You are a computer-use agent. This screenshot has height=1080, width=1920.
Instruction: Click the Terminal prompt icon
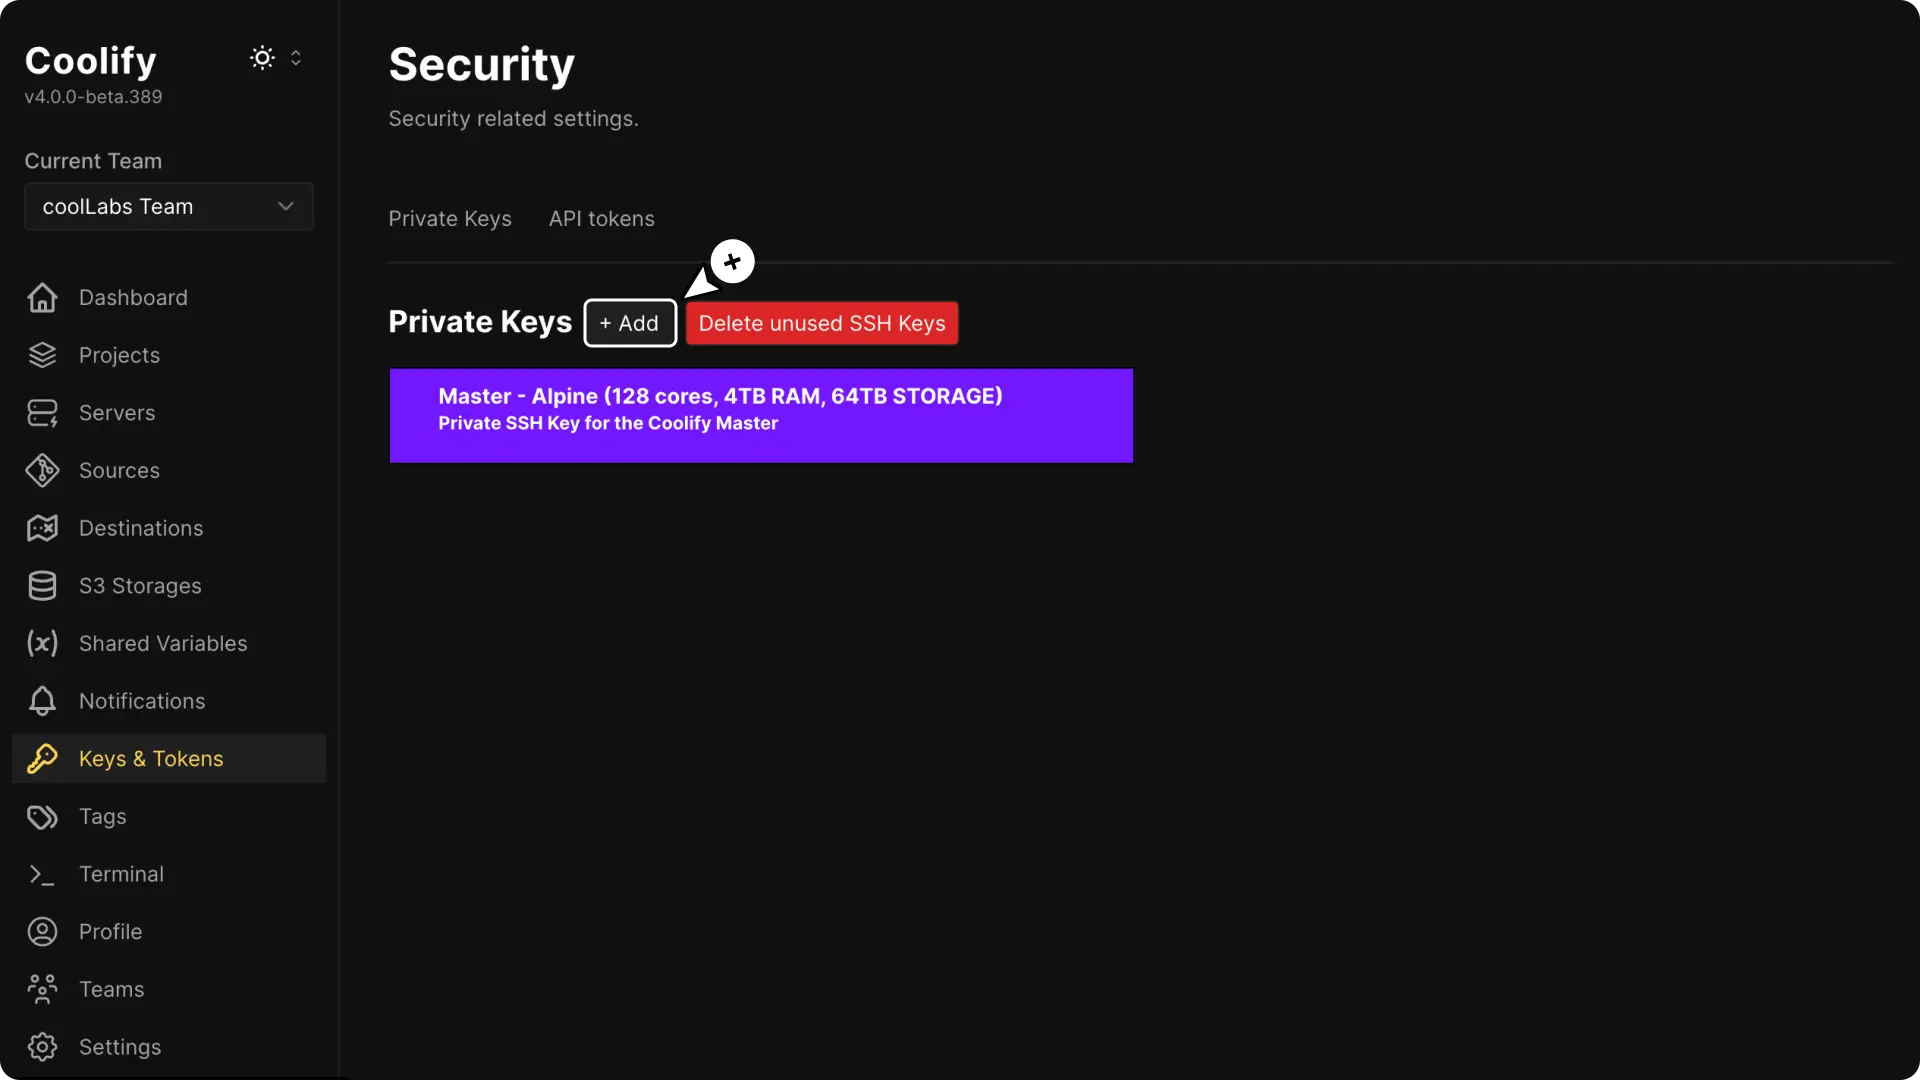tap(42, 875)
